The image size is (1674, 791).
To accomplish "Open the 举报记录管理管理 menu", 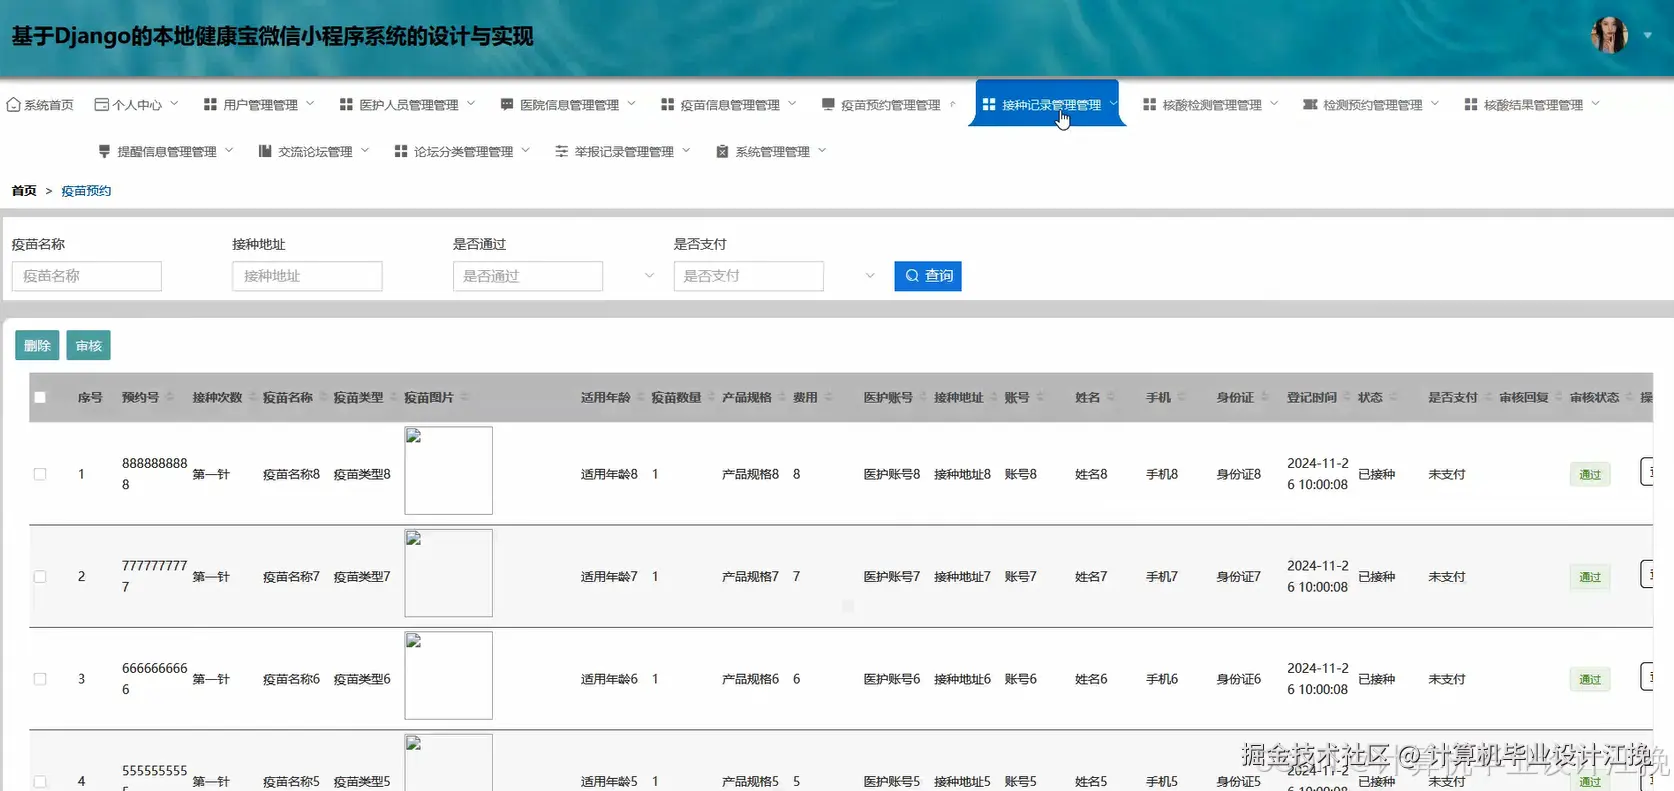I will point(623,152).
